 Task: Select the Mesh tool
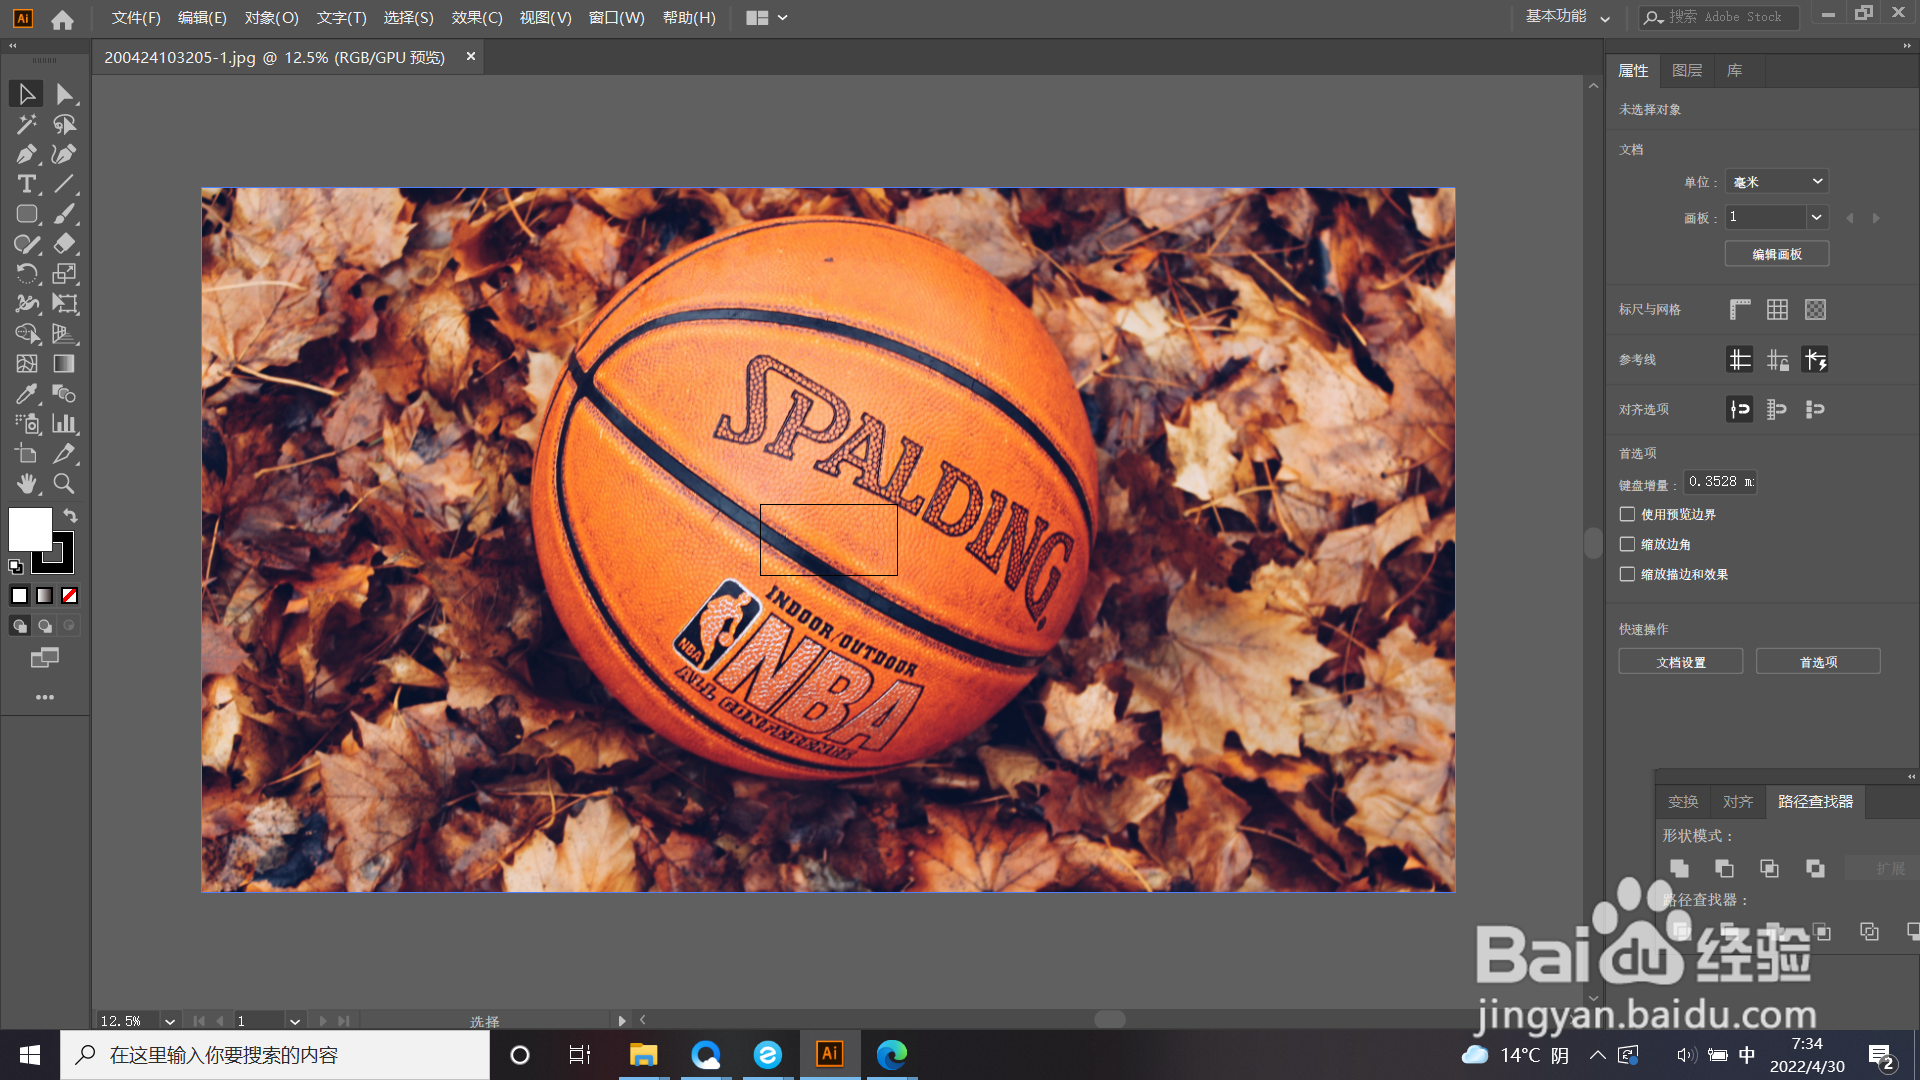(27, 364)
